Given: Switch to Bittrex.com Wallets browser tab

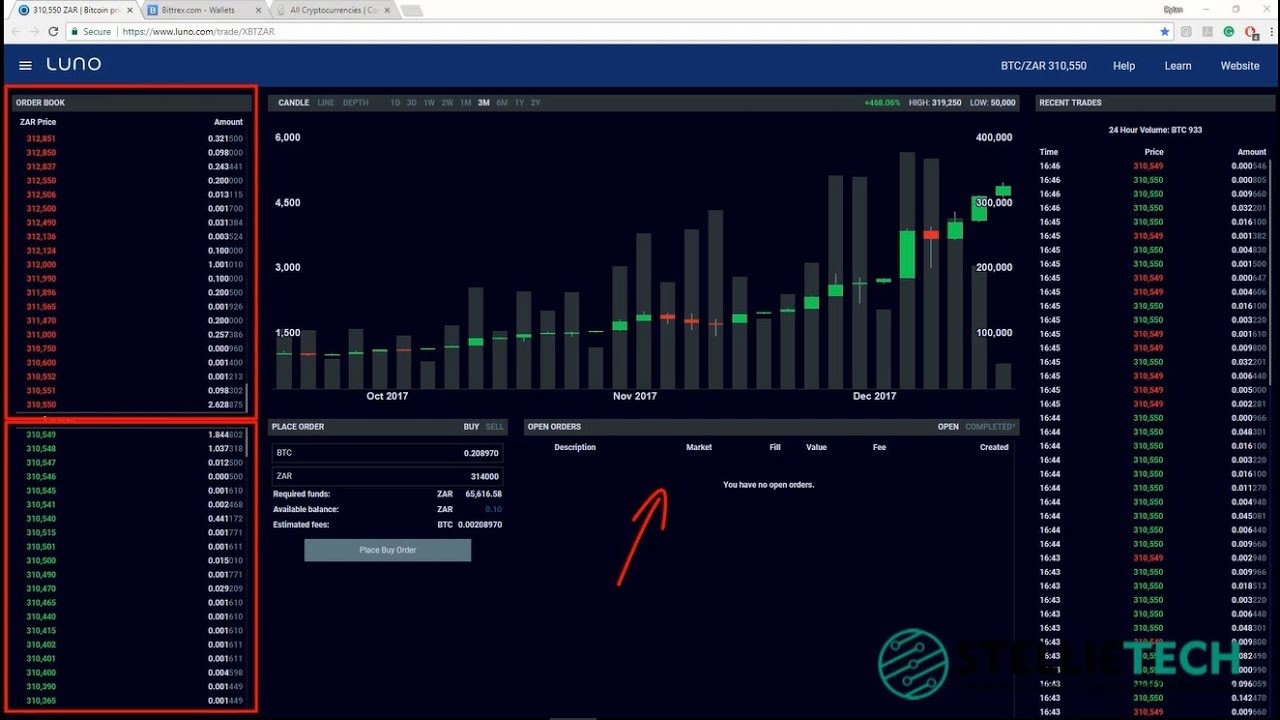Looking at the screenshot, I should pos(204,10).
